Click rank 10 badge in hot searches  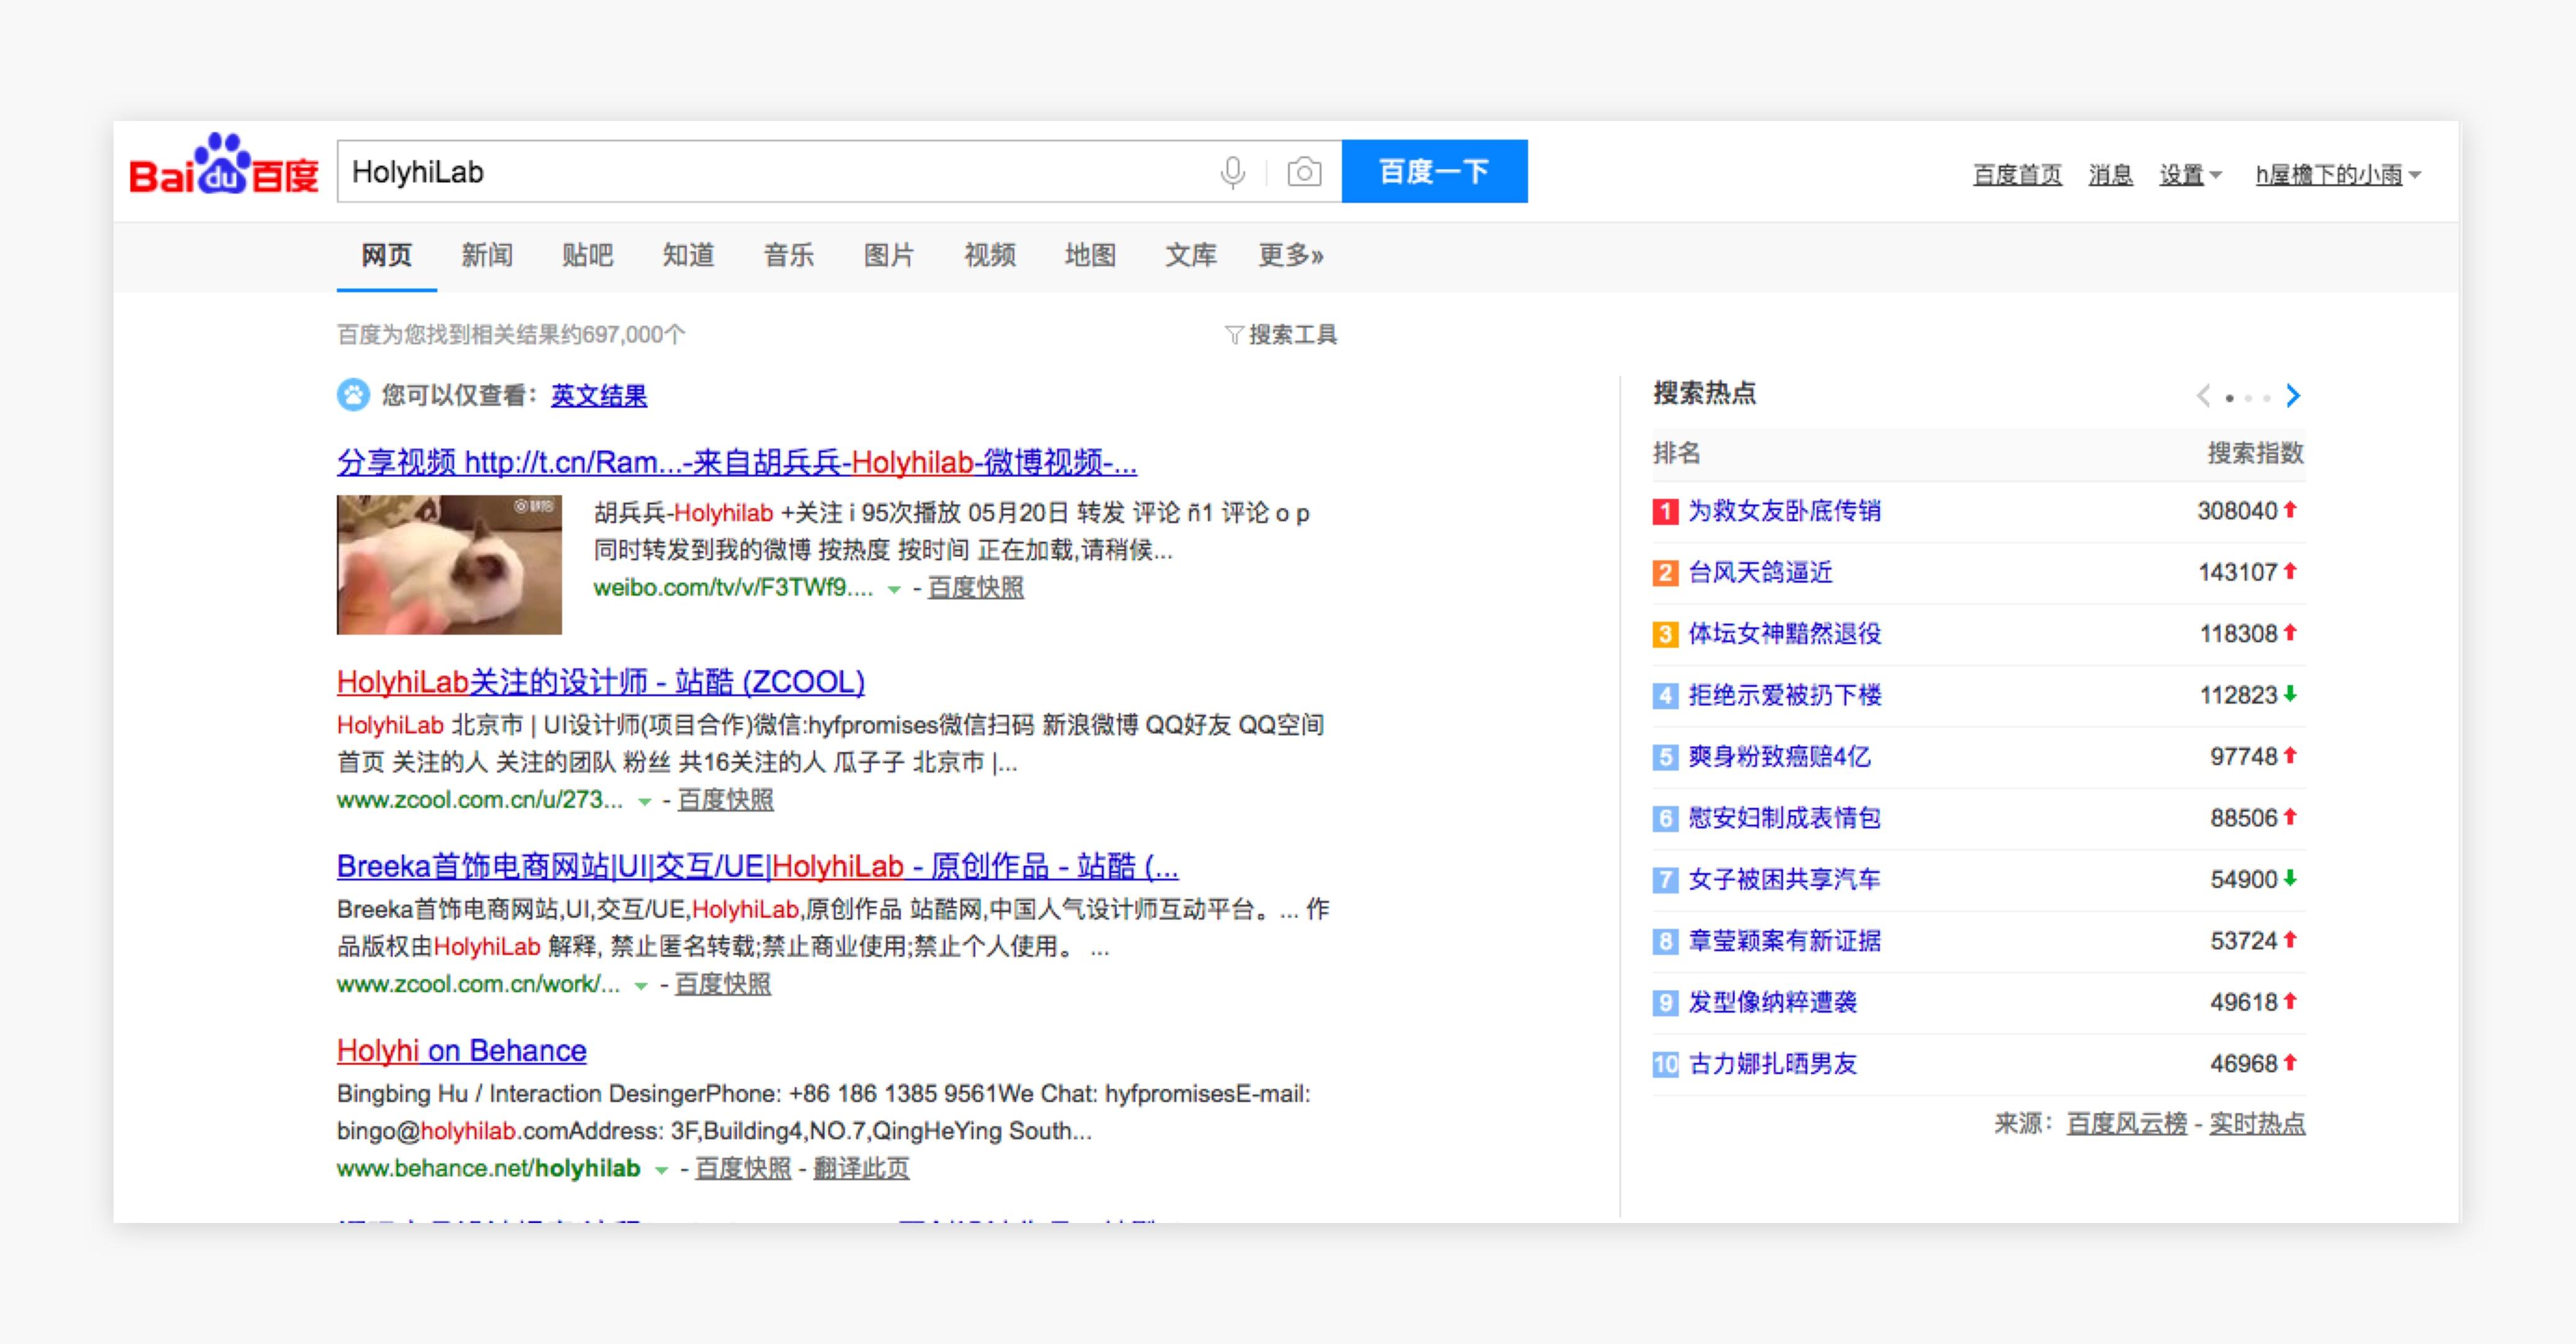point(1665,1064)
